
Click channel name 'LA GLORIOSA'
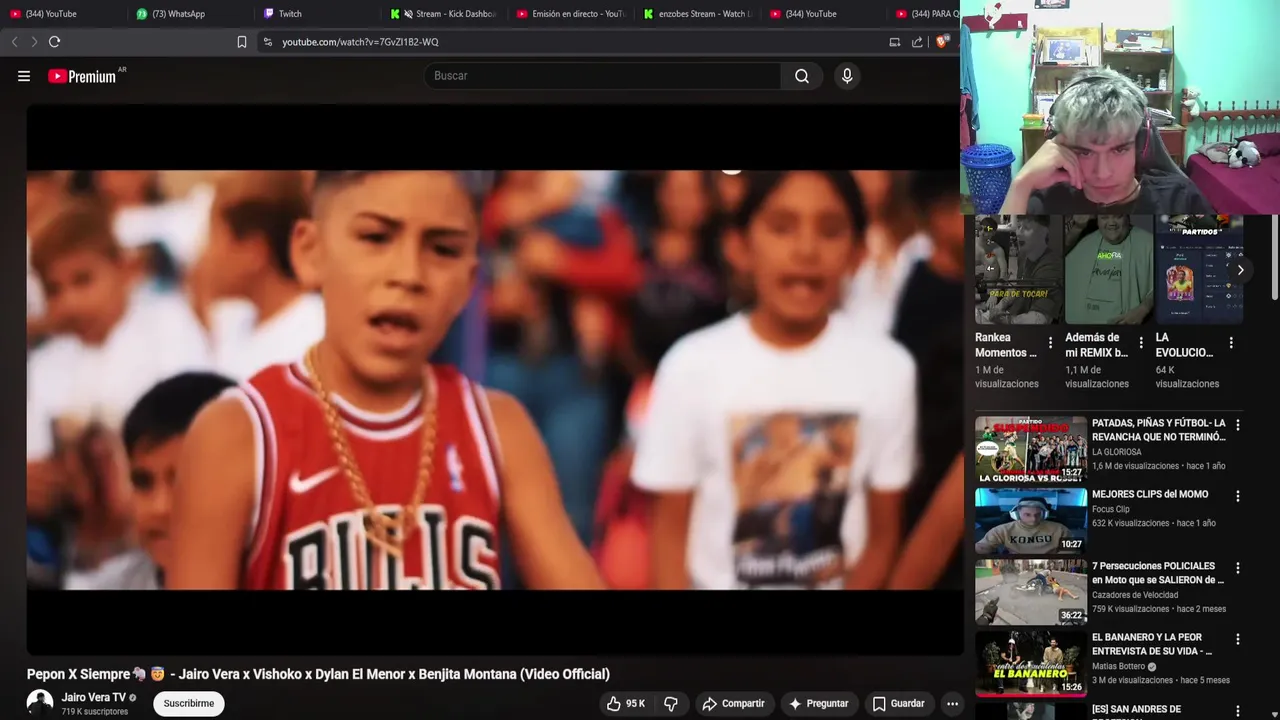[1117, 452]
